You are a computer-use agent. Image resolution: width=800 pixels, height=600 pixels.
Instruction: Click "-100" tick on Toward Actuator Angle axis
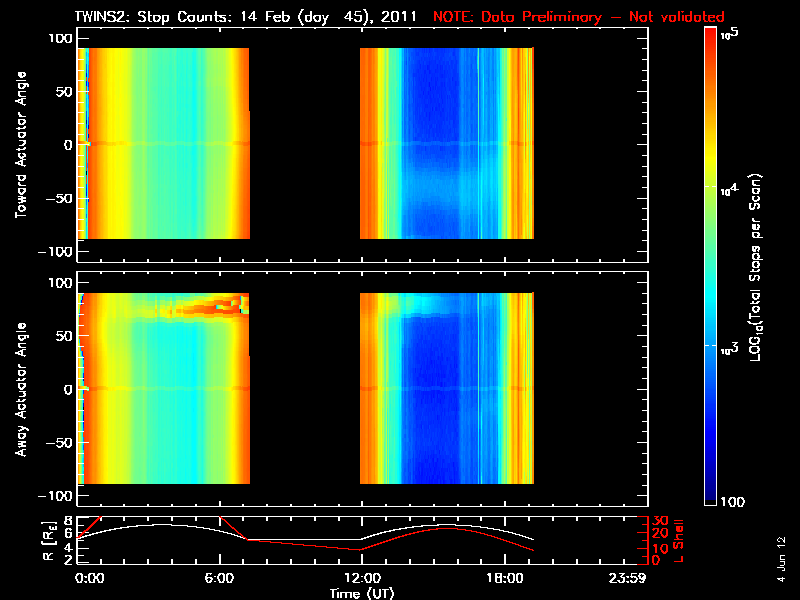pyautogui.click(x=55, y=252)
